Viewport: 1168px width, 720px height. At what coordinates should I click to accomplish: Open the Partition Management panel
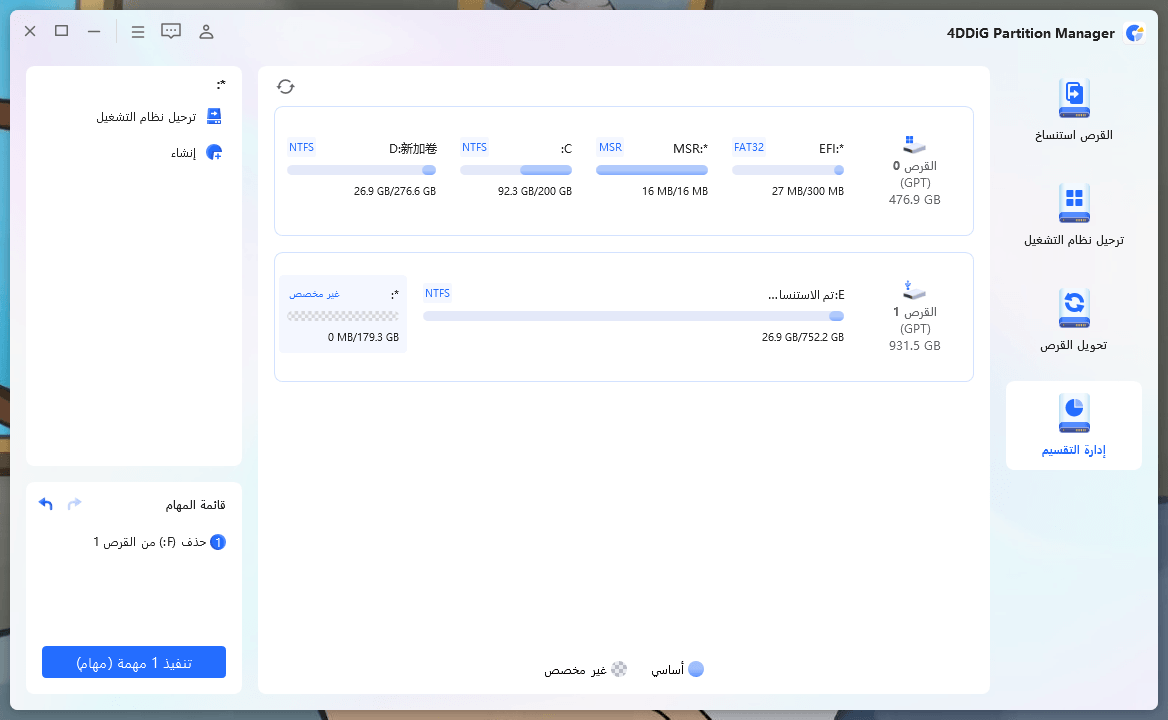[1073, 425]
